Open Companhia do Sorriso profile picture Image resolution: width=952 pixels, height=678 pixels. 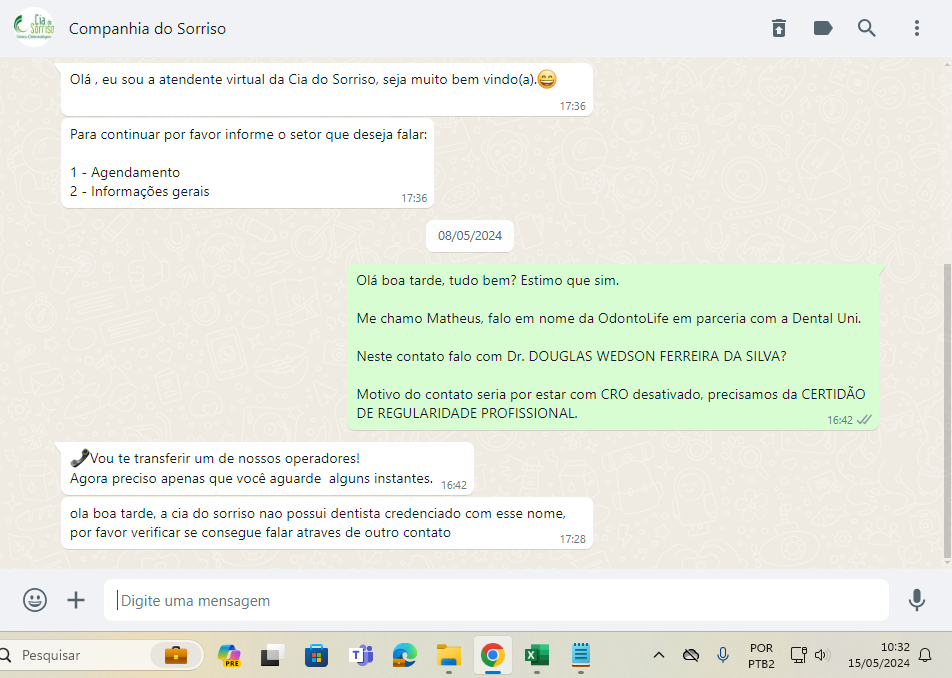[34, 27]
